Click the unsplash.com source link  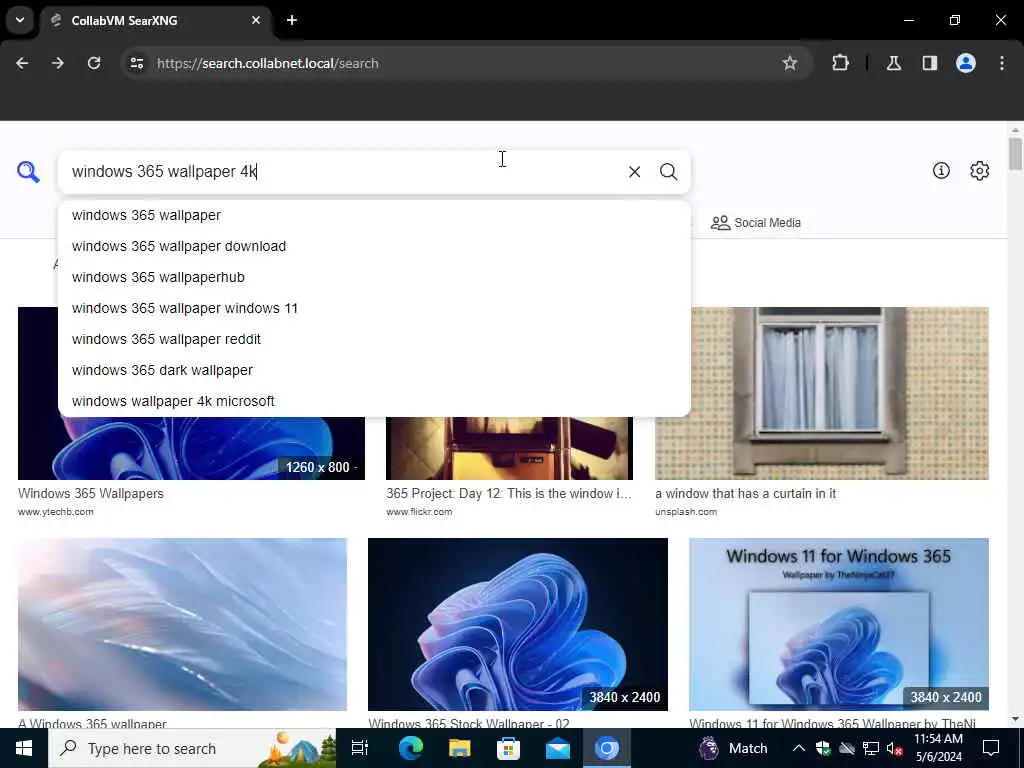tap(686, 512)
